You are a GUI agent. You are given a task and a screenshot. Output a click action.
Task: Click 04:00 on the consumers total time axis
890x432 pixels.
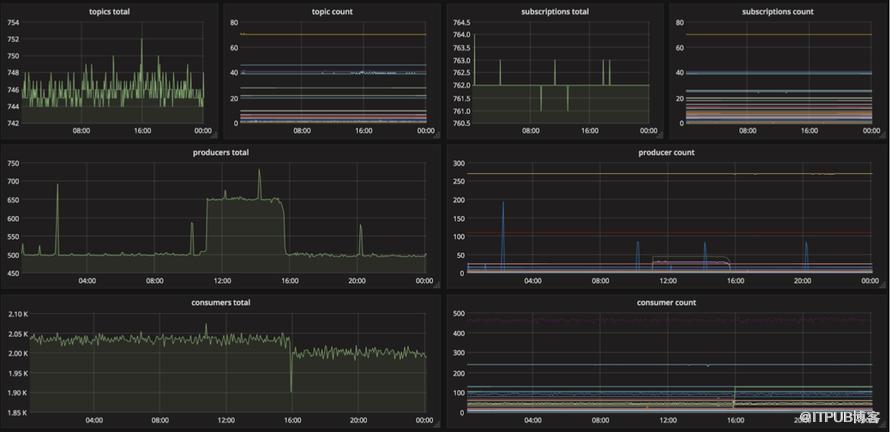click(94, 421)
